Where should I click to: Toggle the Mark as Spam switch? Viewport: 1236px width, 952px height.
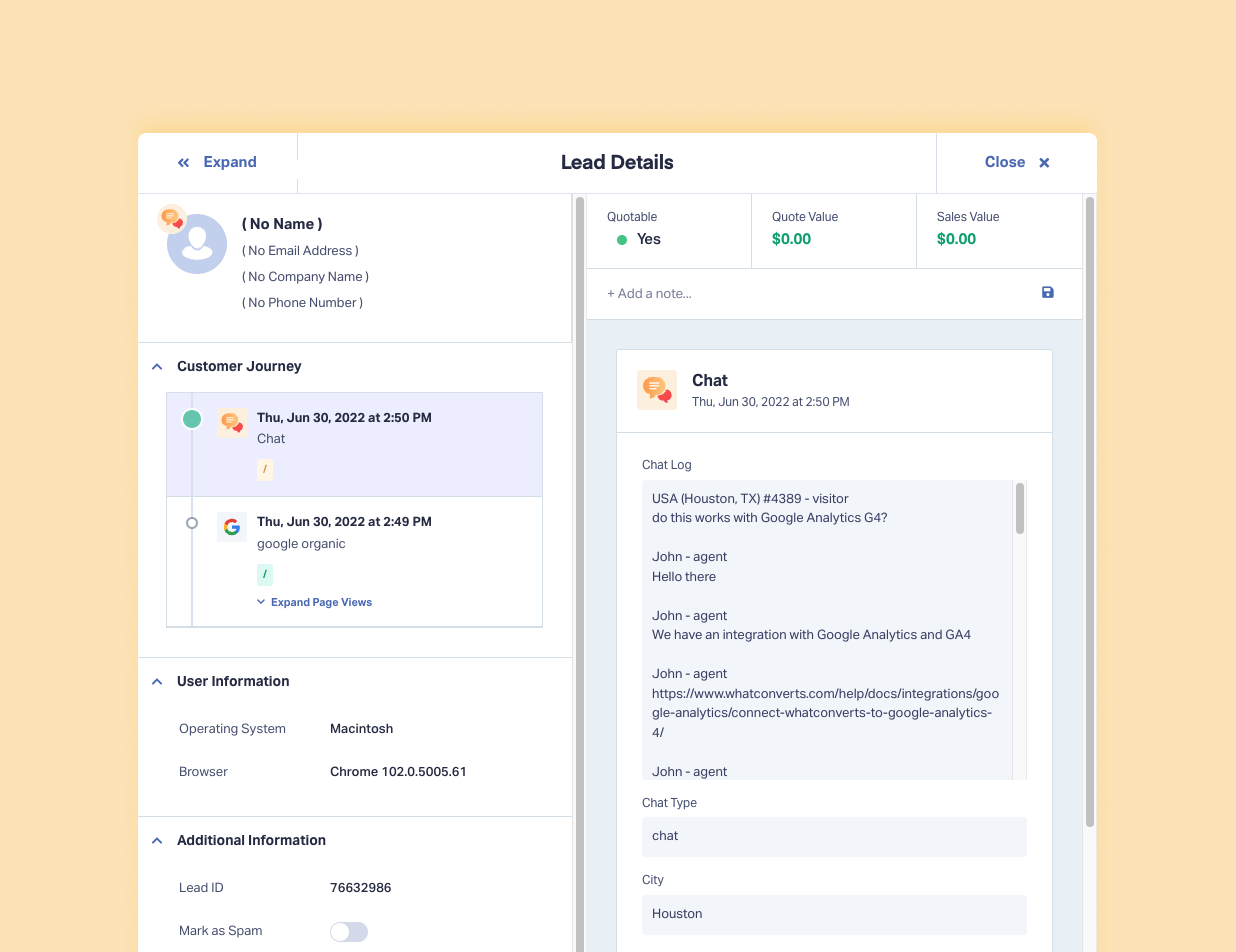[349, 931]
